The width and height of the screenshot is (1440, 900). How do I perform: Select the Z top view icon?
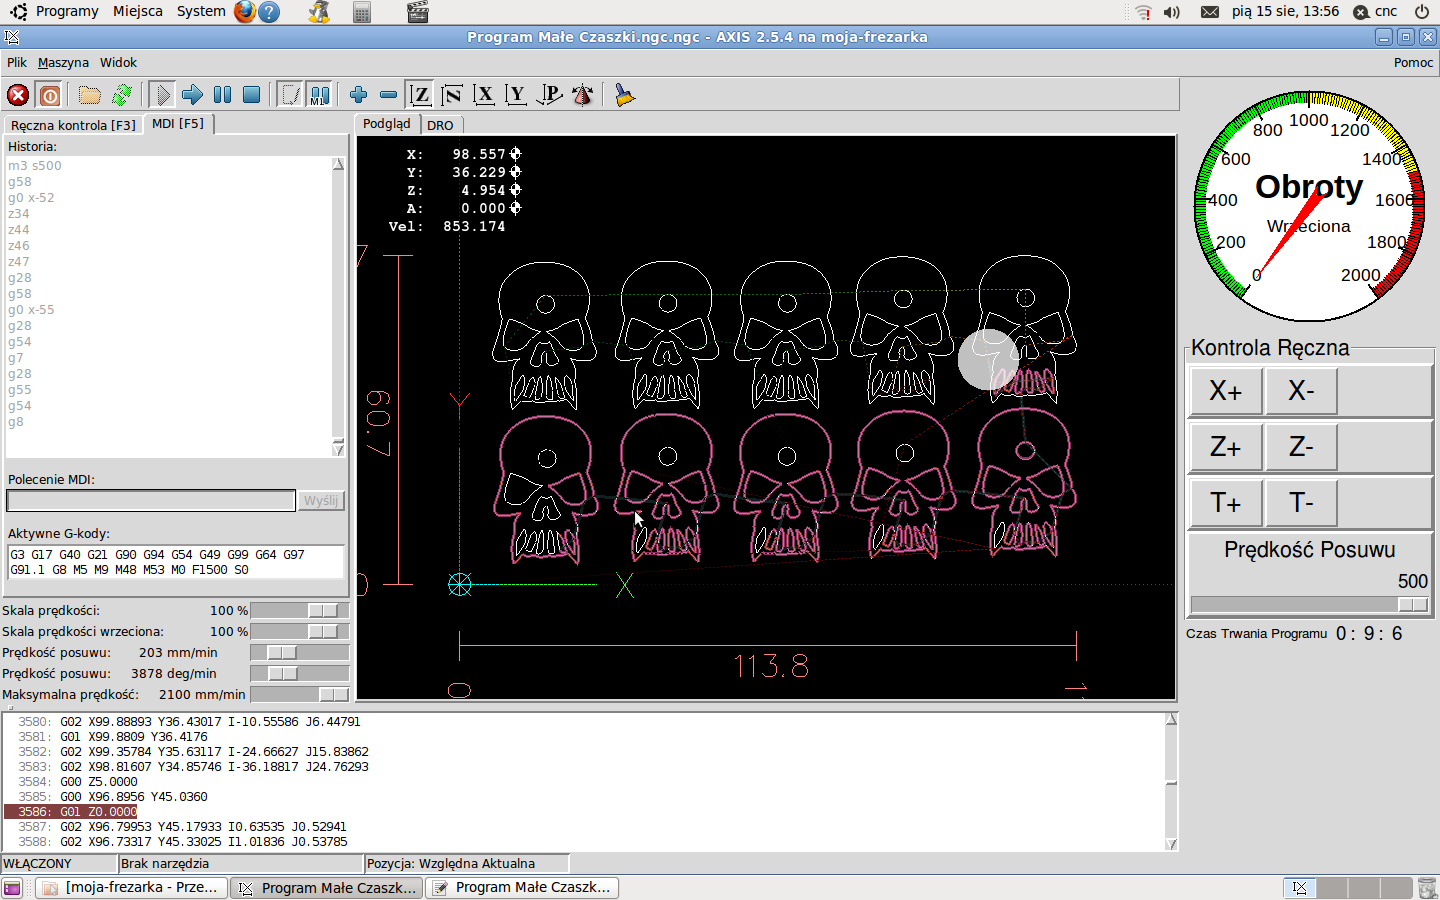420,95
